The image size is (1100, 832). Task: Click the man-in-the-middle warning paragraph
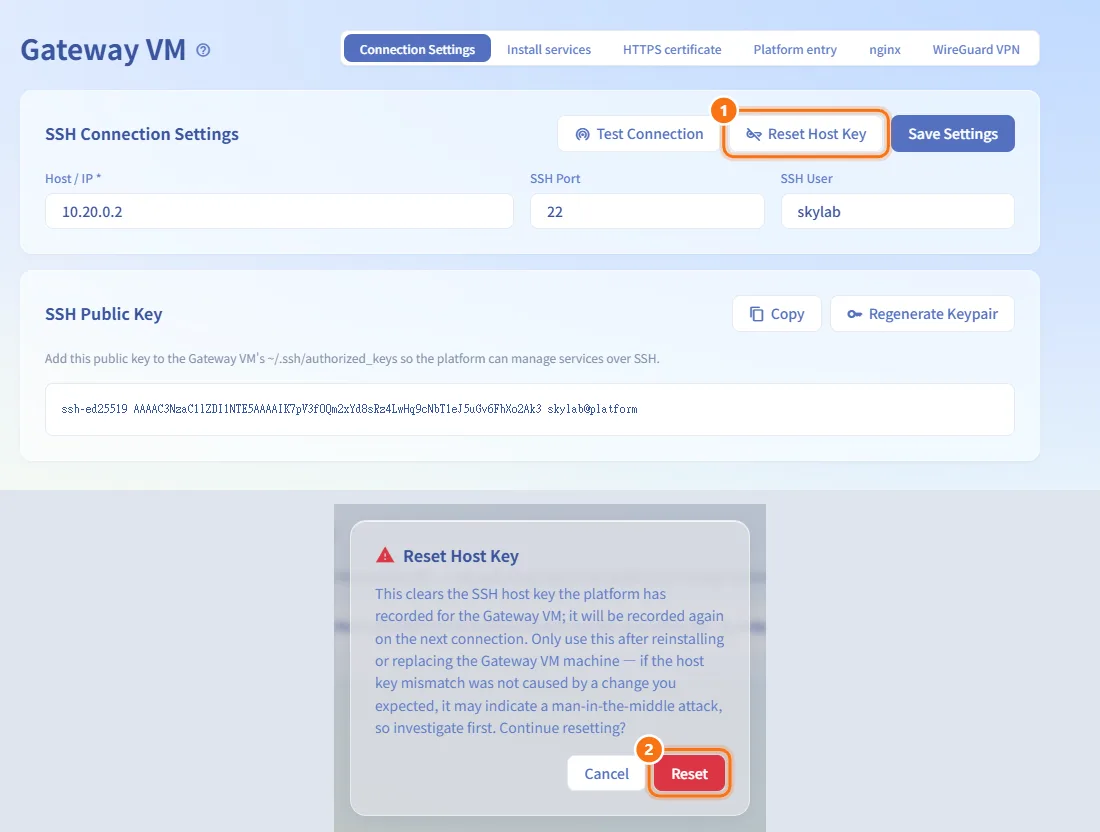tap(549, 661)
